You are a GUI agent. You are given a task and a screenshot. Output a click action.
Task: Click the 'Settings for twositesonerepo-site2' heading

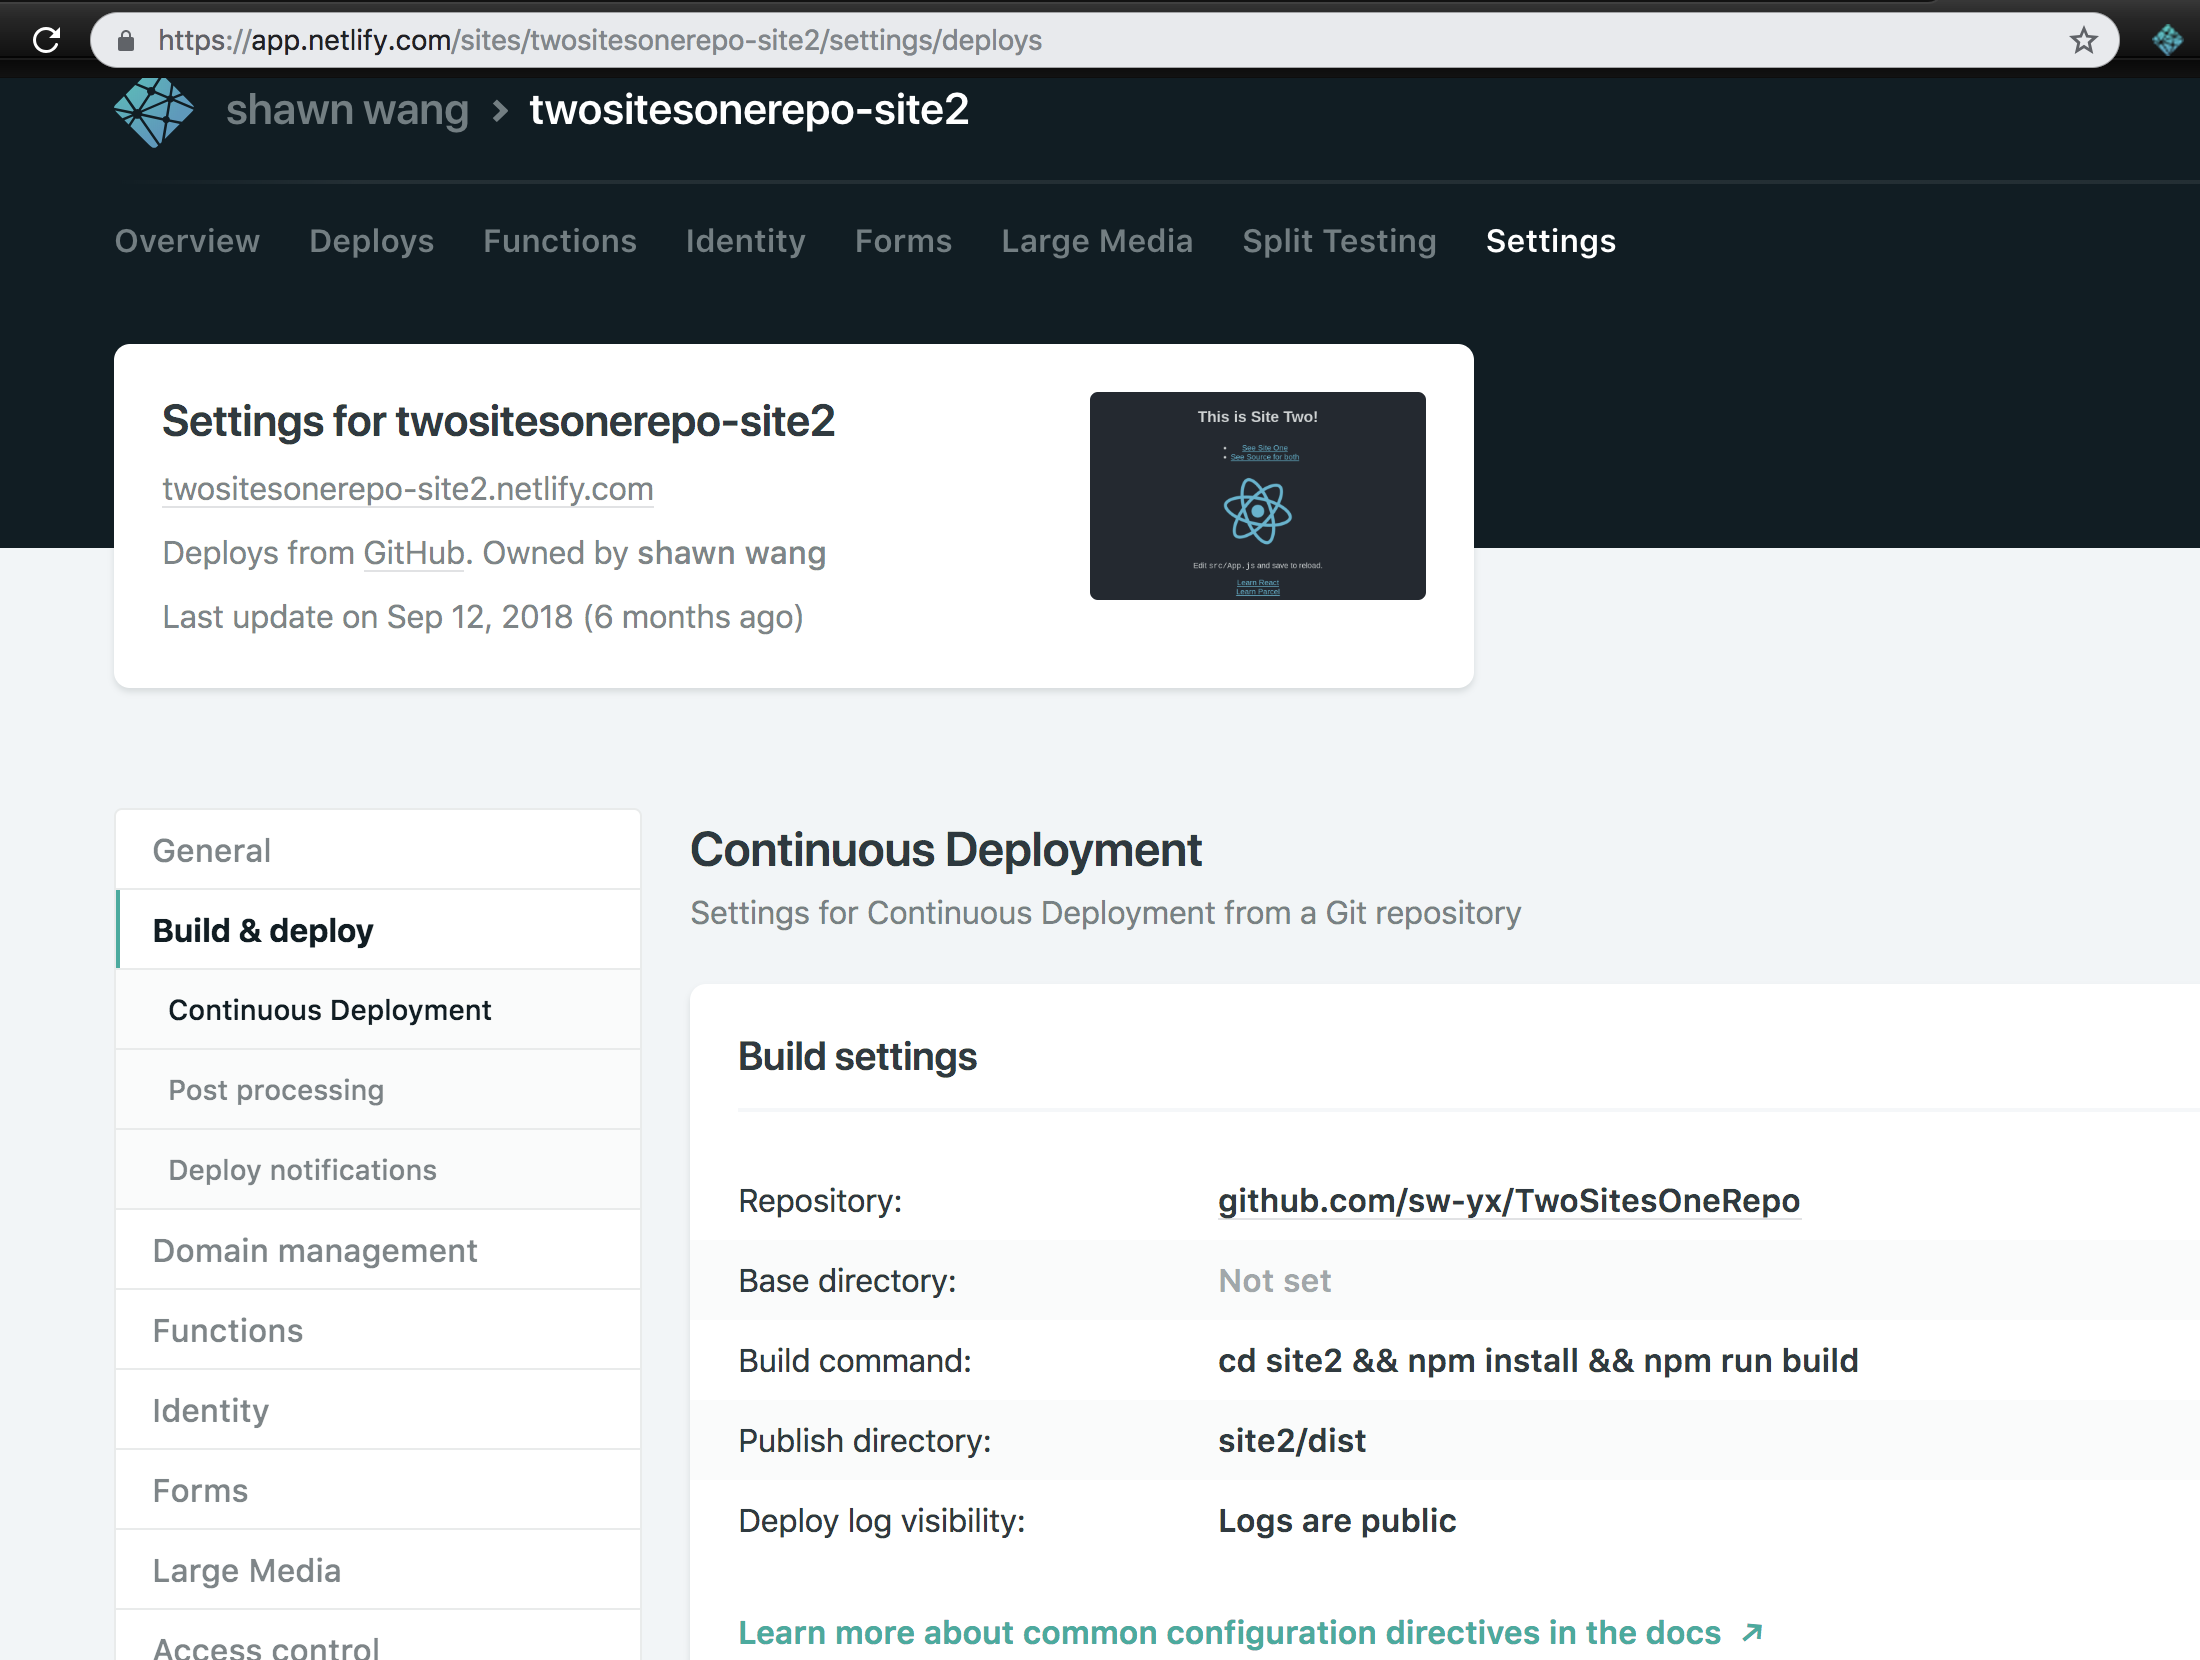pos(498,421)
